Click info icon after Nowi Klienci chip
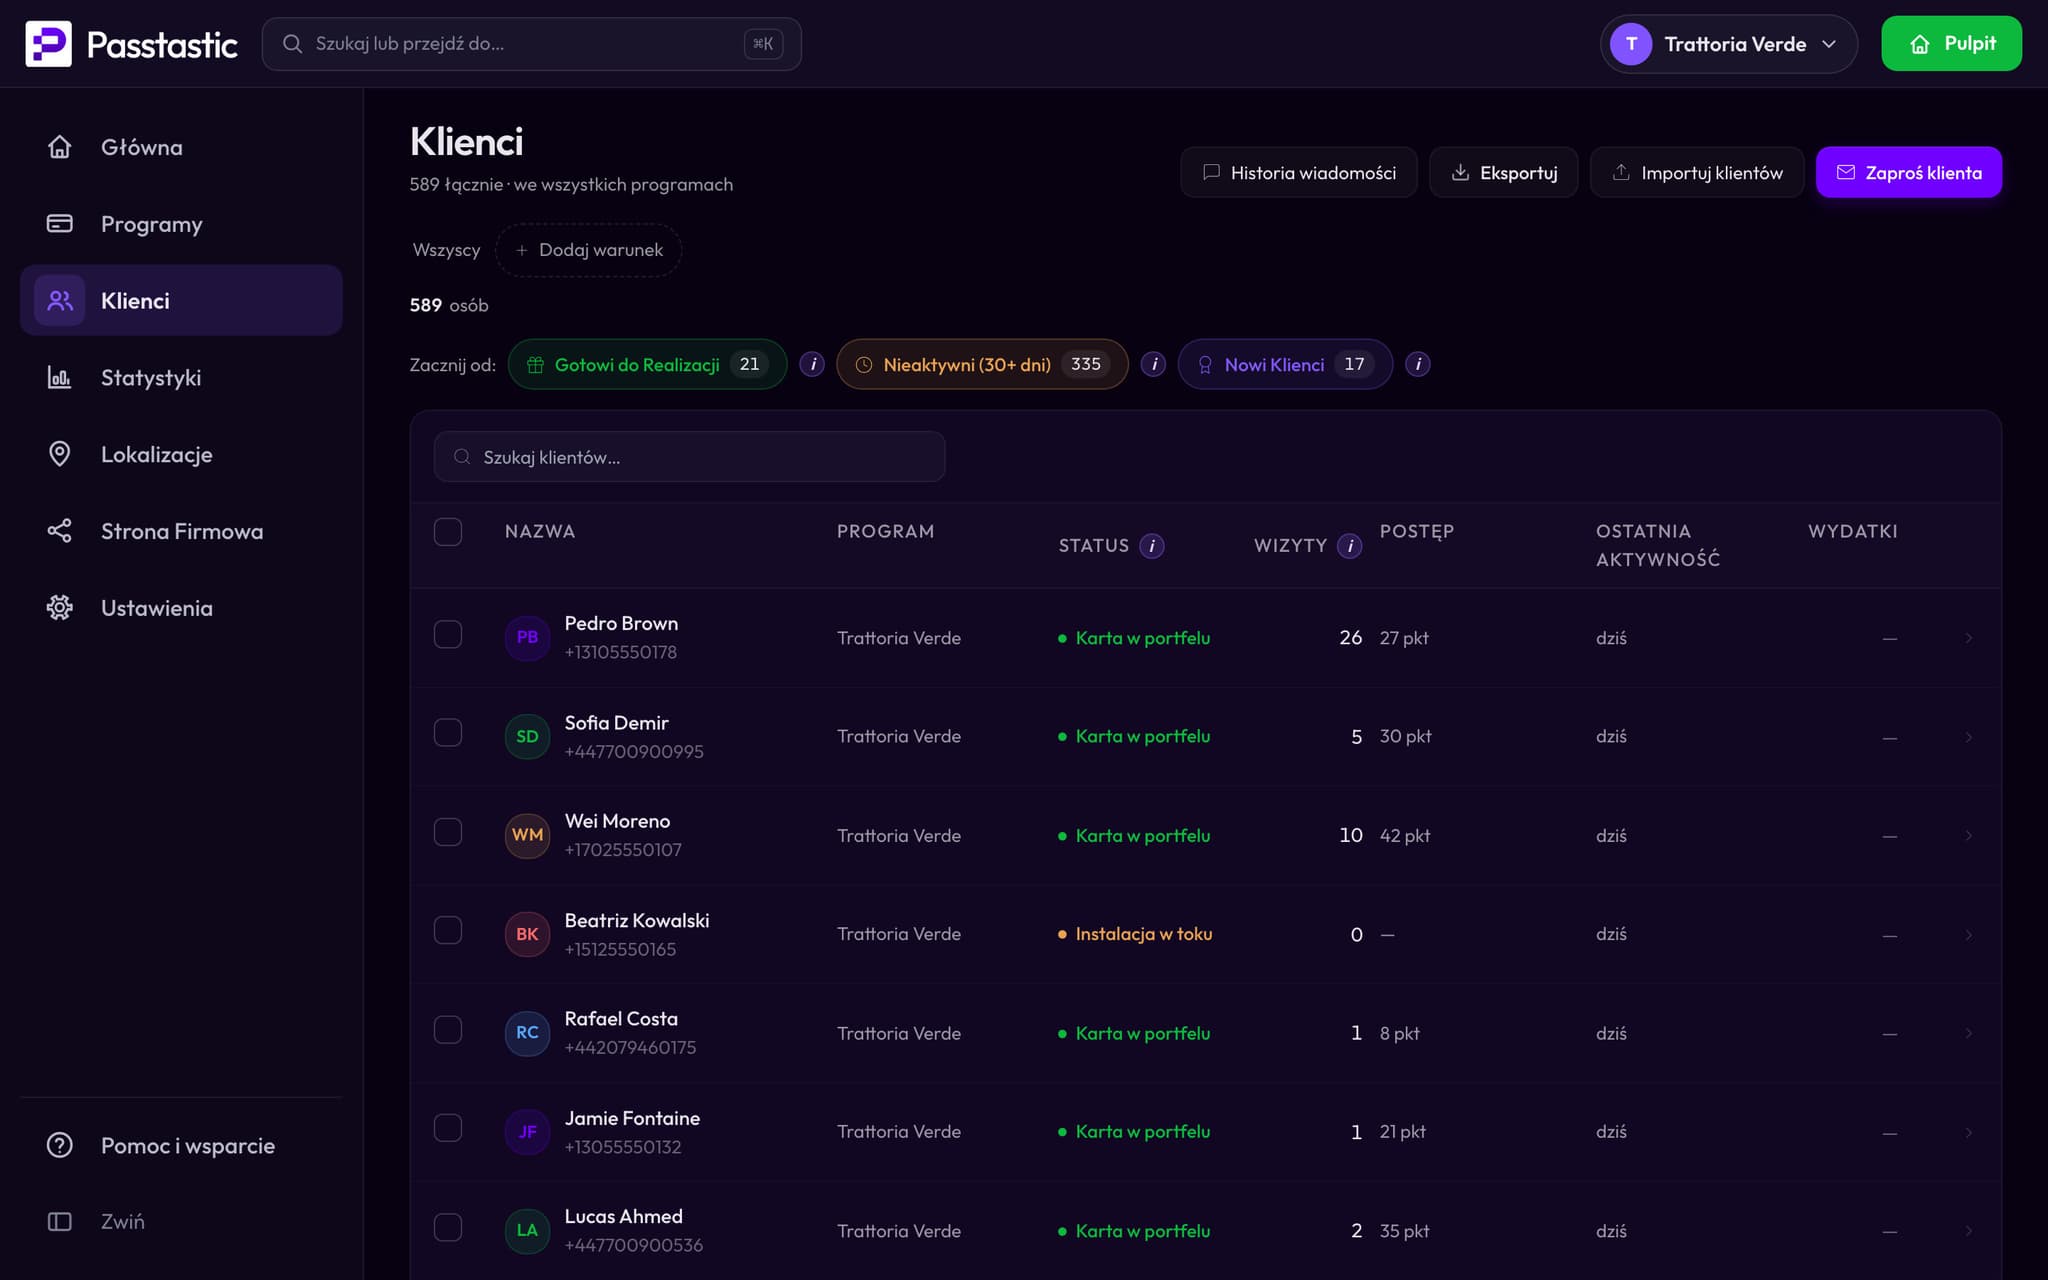The width and height of the screenshot is (2048, 1280). click(x=1418, y=364)
